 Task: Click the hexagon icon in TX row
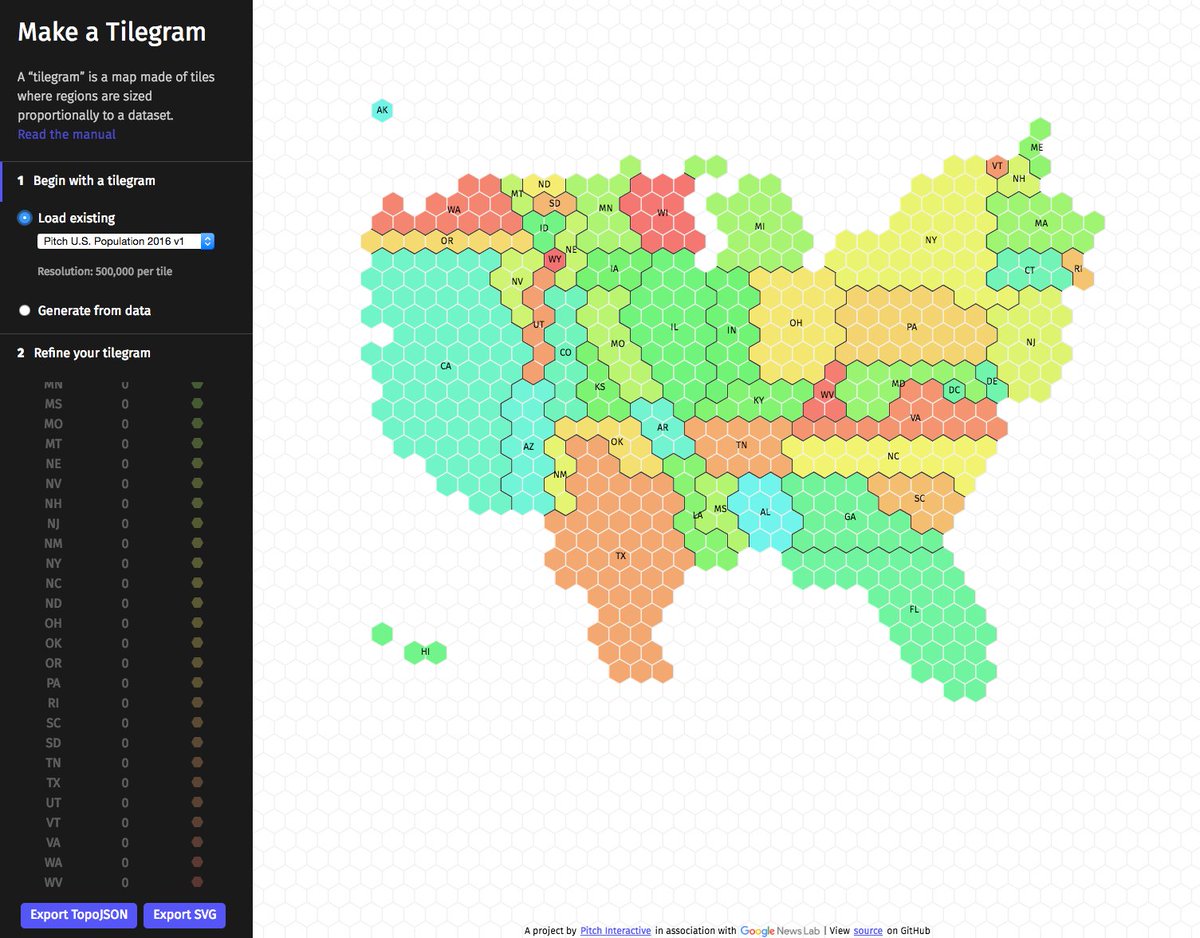coord(197,783)
